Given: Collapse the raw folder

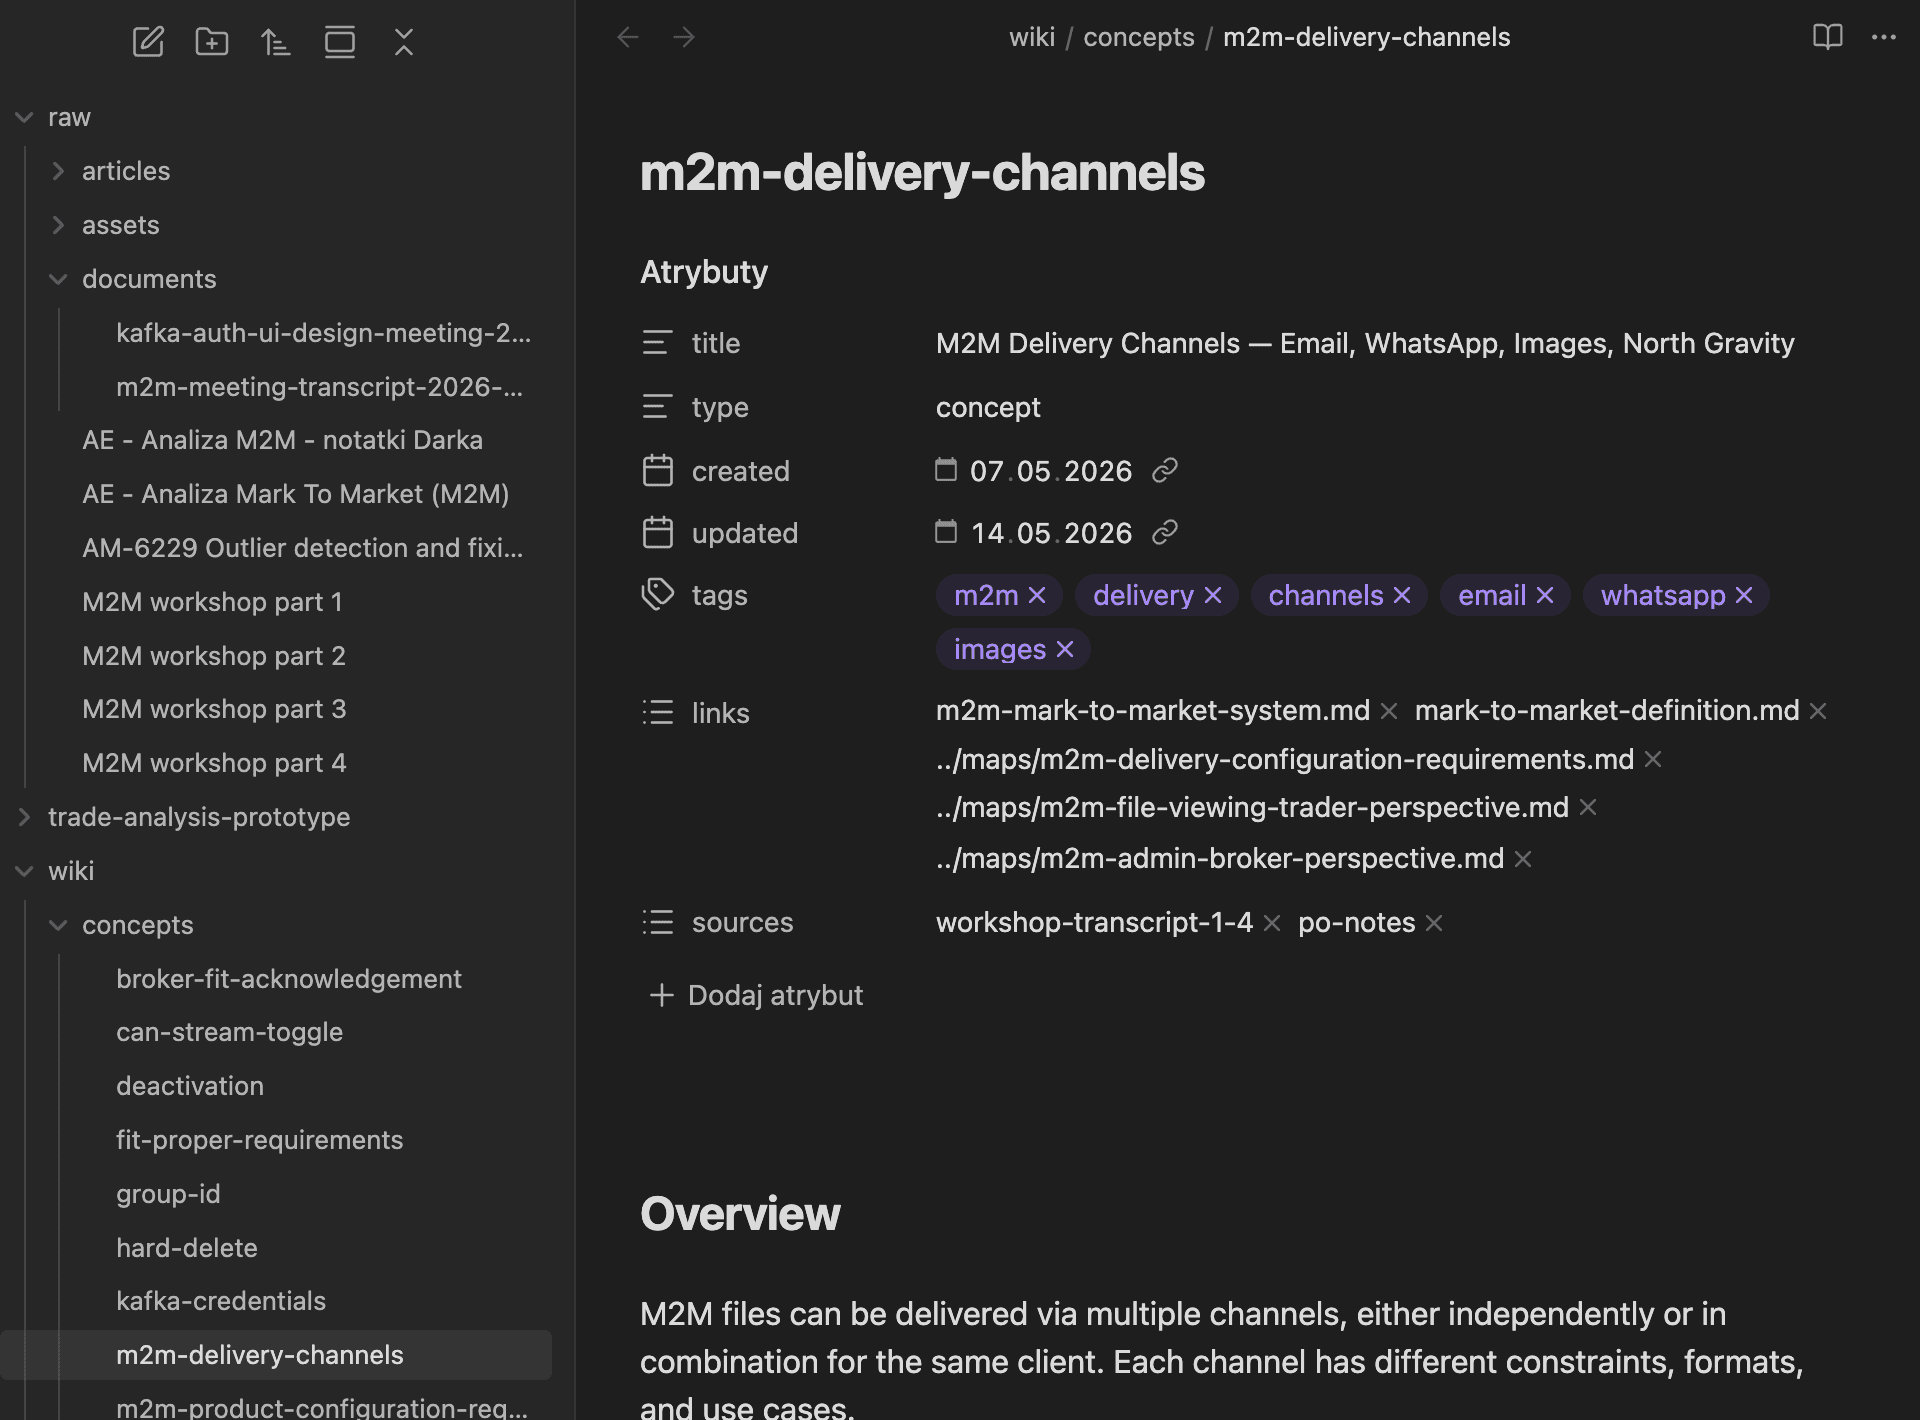Looking at the screenshot, I should (x=24, y=117).
